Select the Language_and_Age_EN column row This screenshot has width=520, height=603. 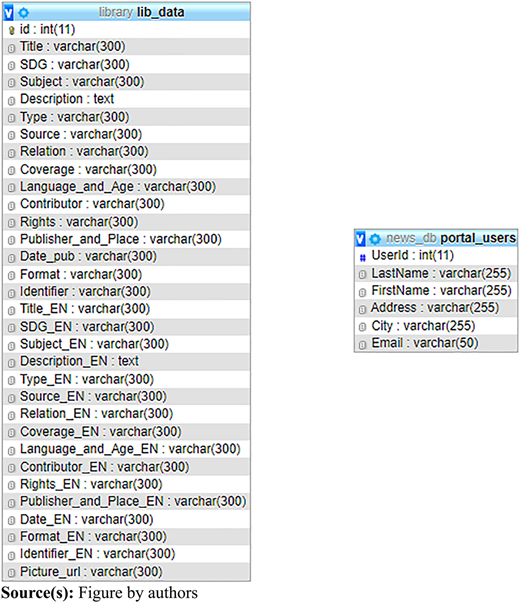click(x=127, y=449)
